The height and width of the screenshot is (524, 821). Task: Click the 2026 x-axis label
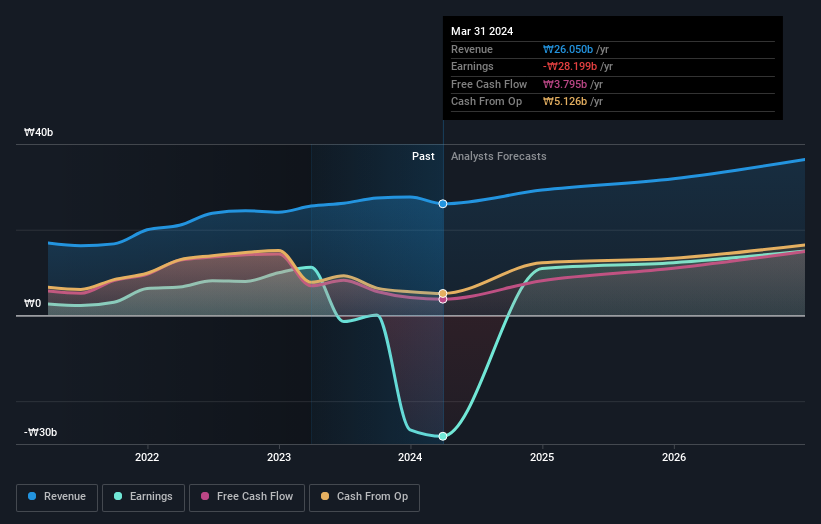click(x=674, y=457)
